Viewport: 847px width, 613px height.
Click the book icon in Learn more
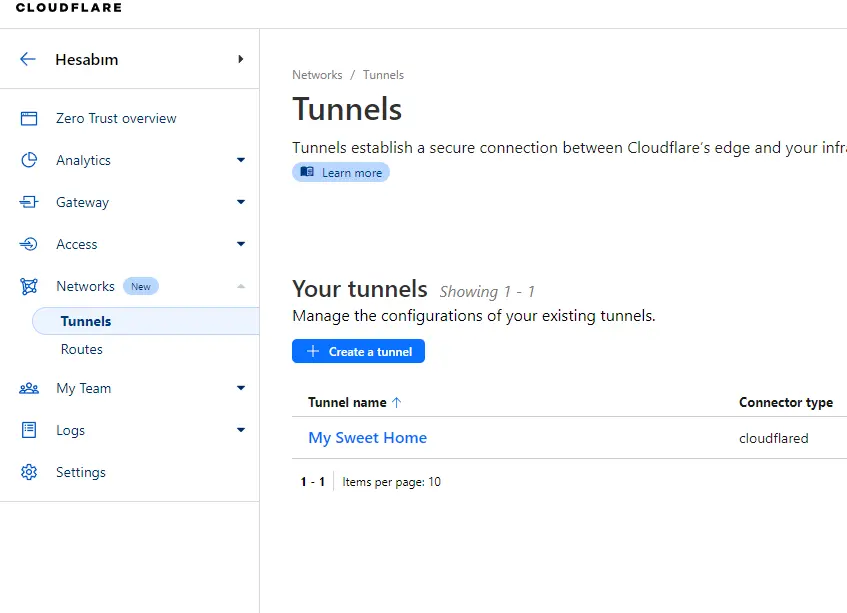[307, 172]
